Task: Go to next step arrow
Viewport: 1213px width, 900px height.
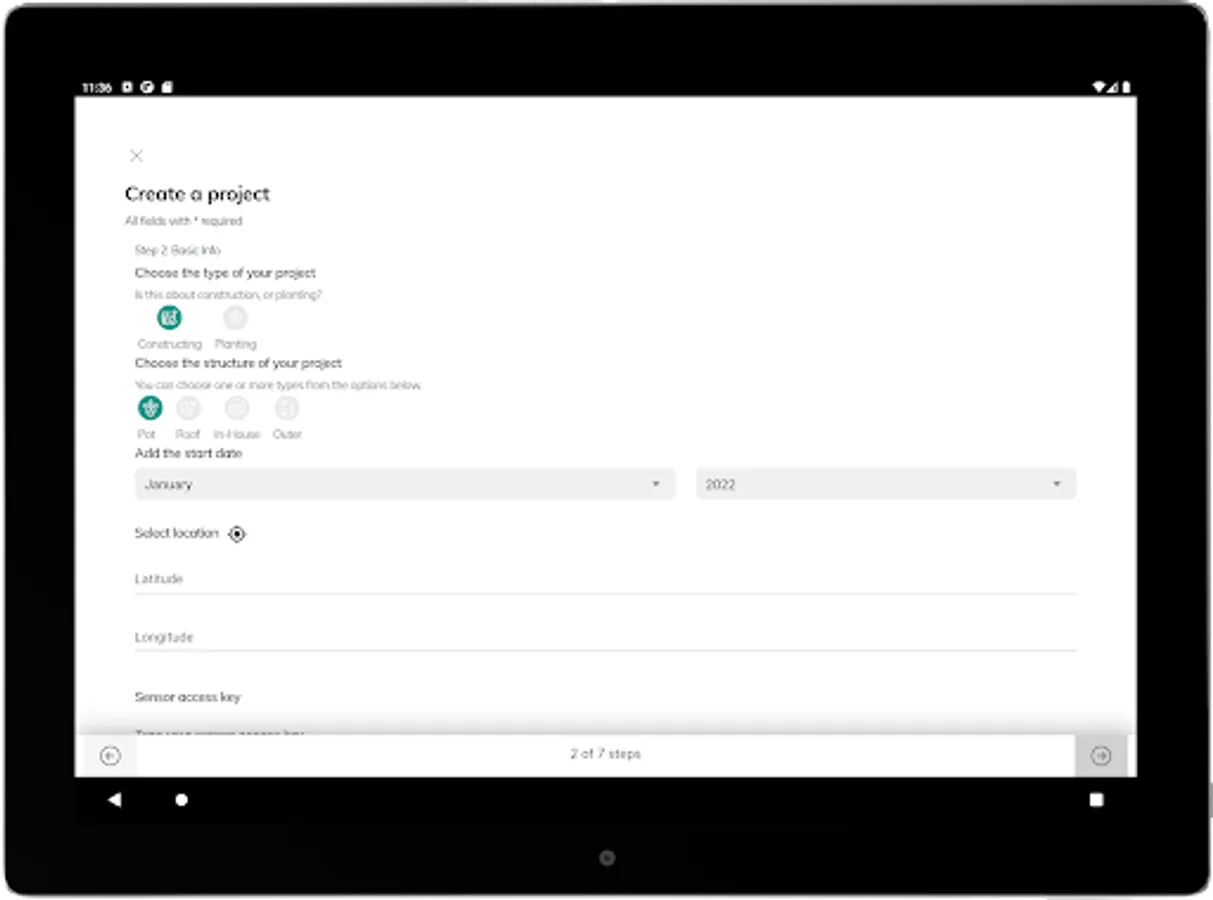Action: coord(1101,756)
